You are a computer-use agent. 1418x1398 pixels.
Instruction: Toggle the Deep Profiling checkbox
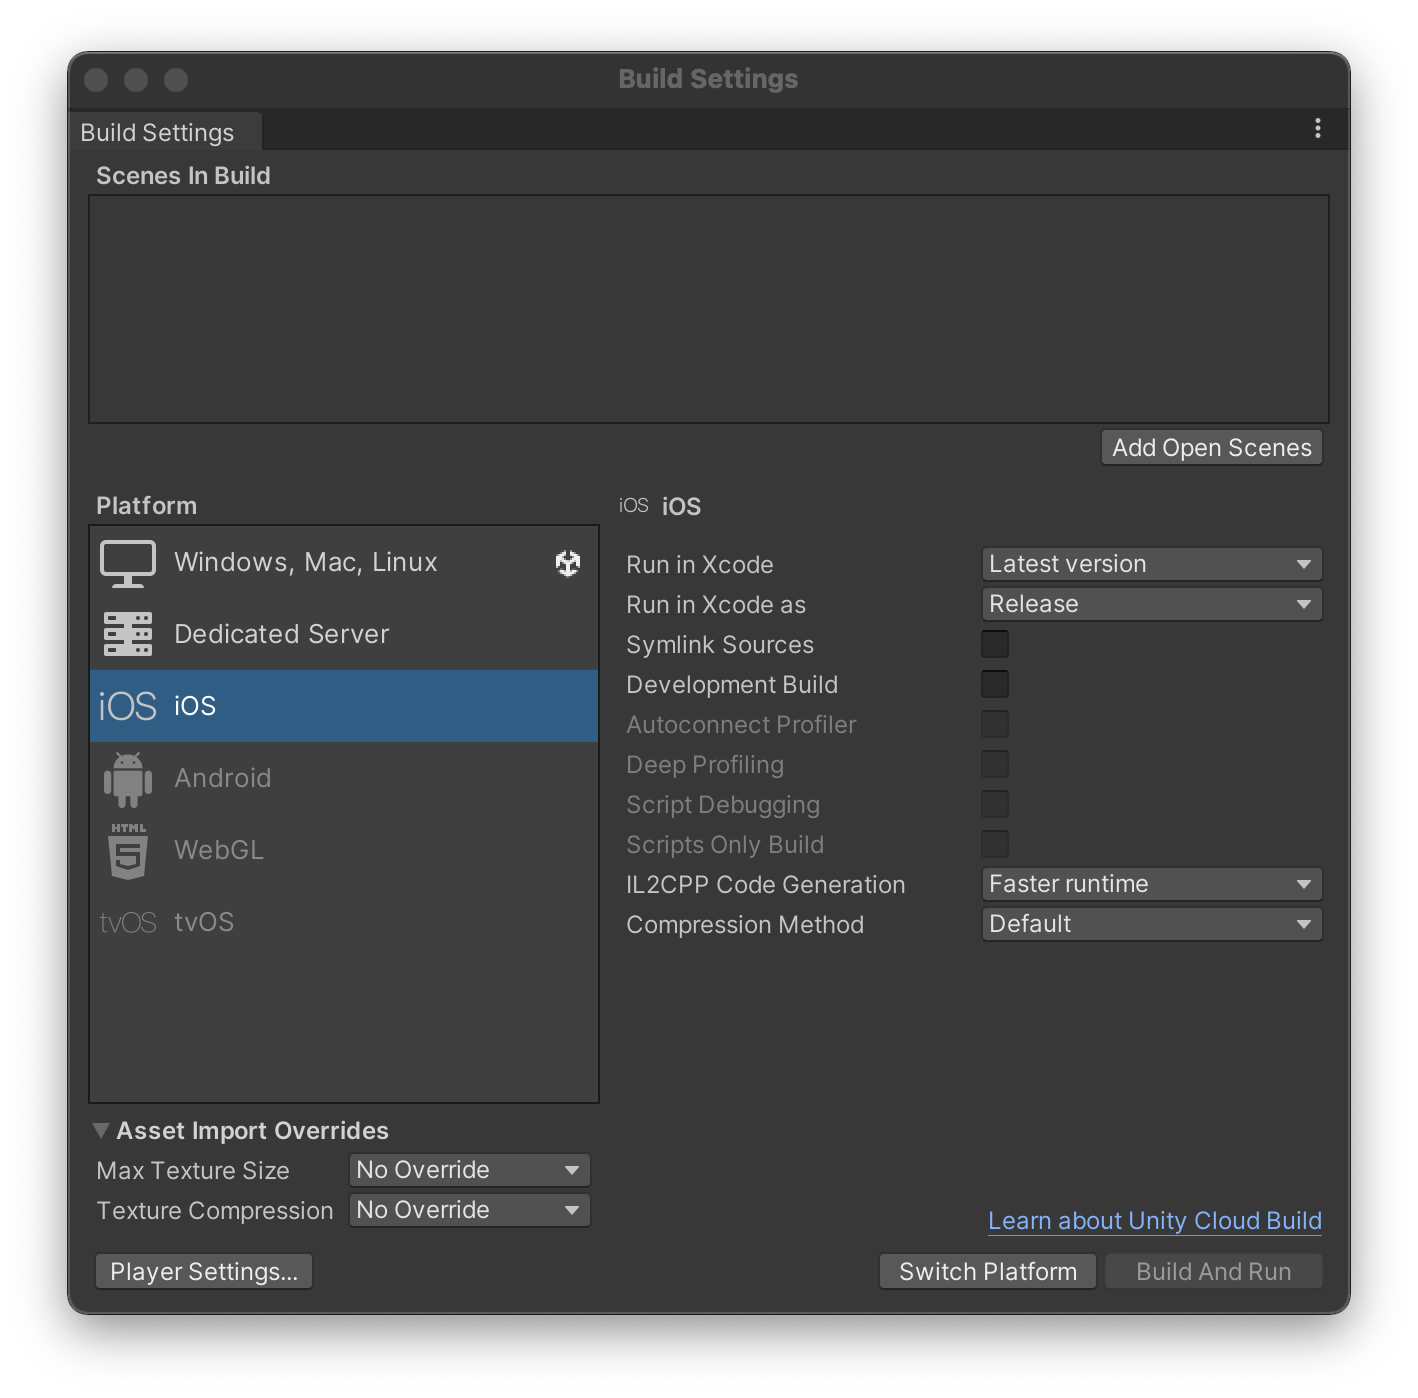(995, 764)
